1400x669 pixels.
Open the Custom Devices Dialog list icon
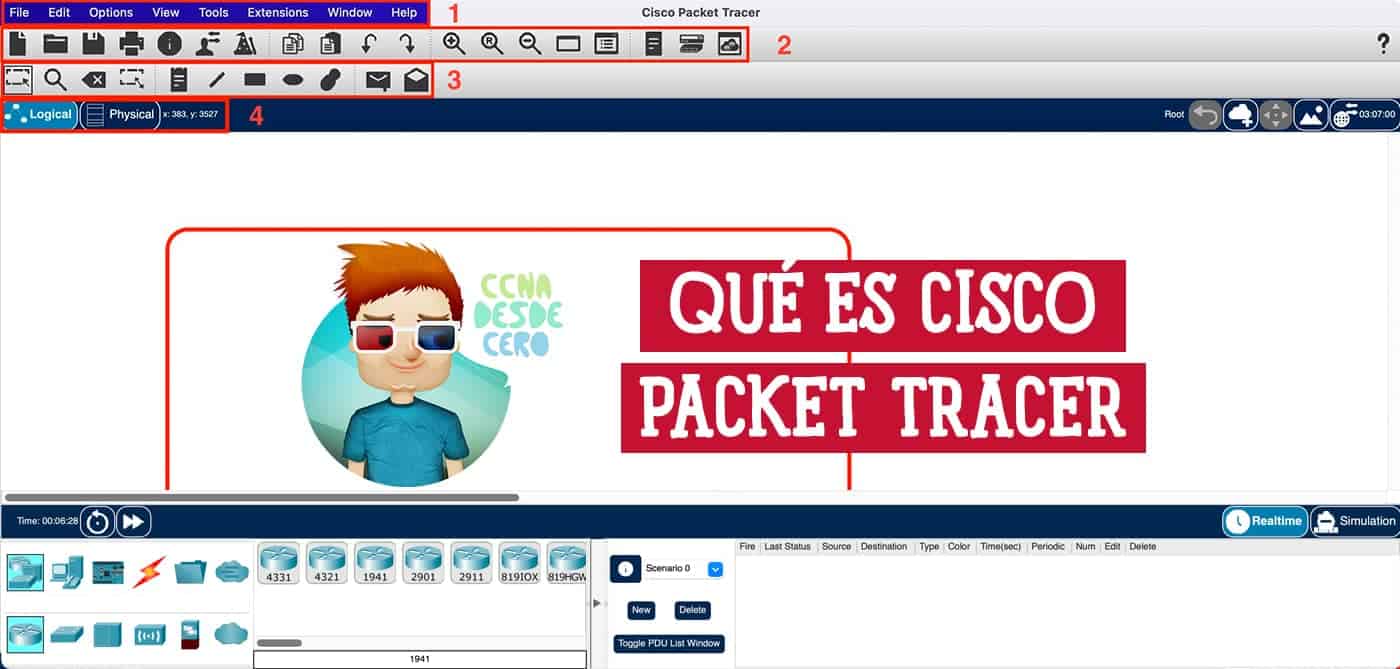pos(606,44)
